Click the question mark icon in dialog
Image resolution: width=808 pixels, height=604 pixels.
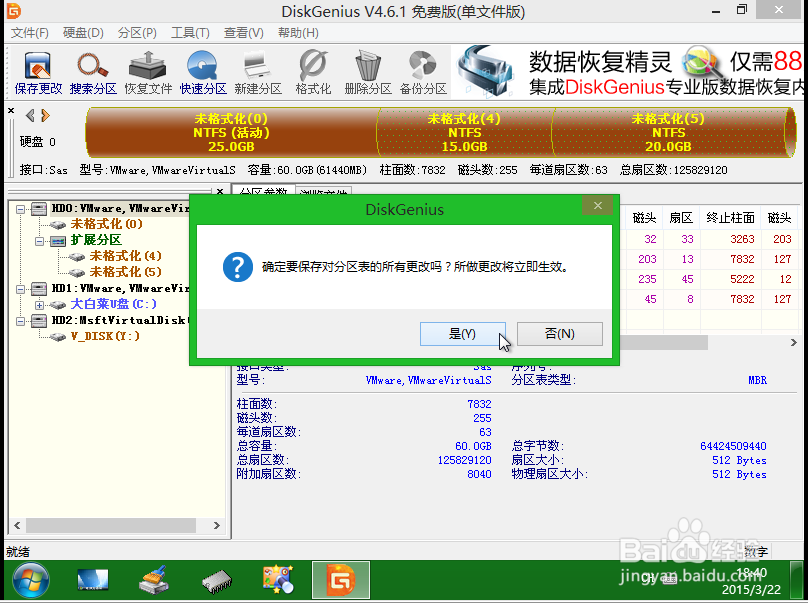pyautogui.click(x=238, y=267)
